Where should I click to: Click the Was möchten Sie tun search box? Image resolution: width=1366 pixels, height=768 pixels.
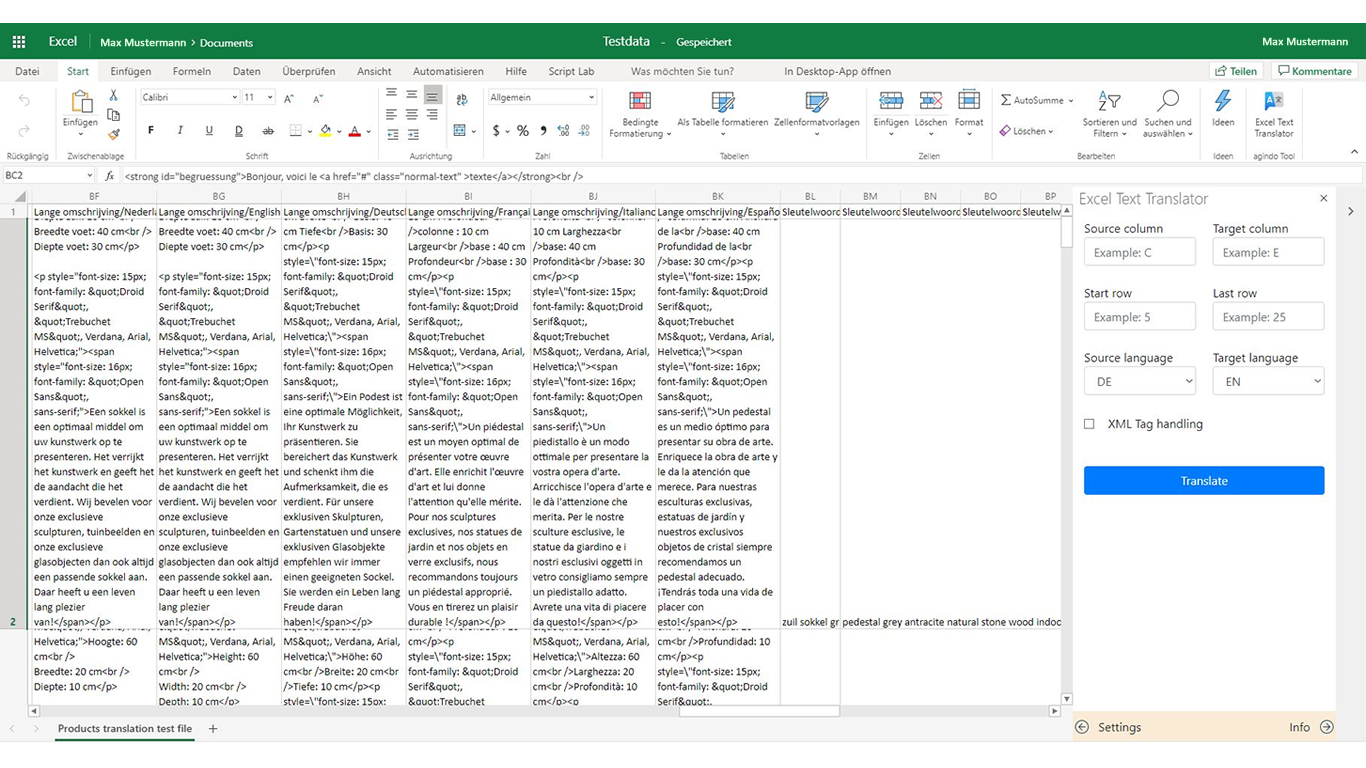(x=682, y=71)
